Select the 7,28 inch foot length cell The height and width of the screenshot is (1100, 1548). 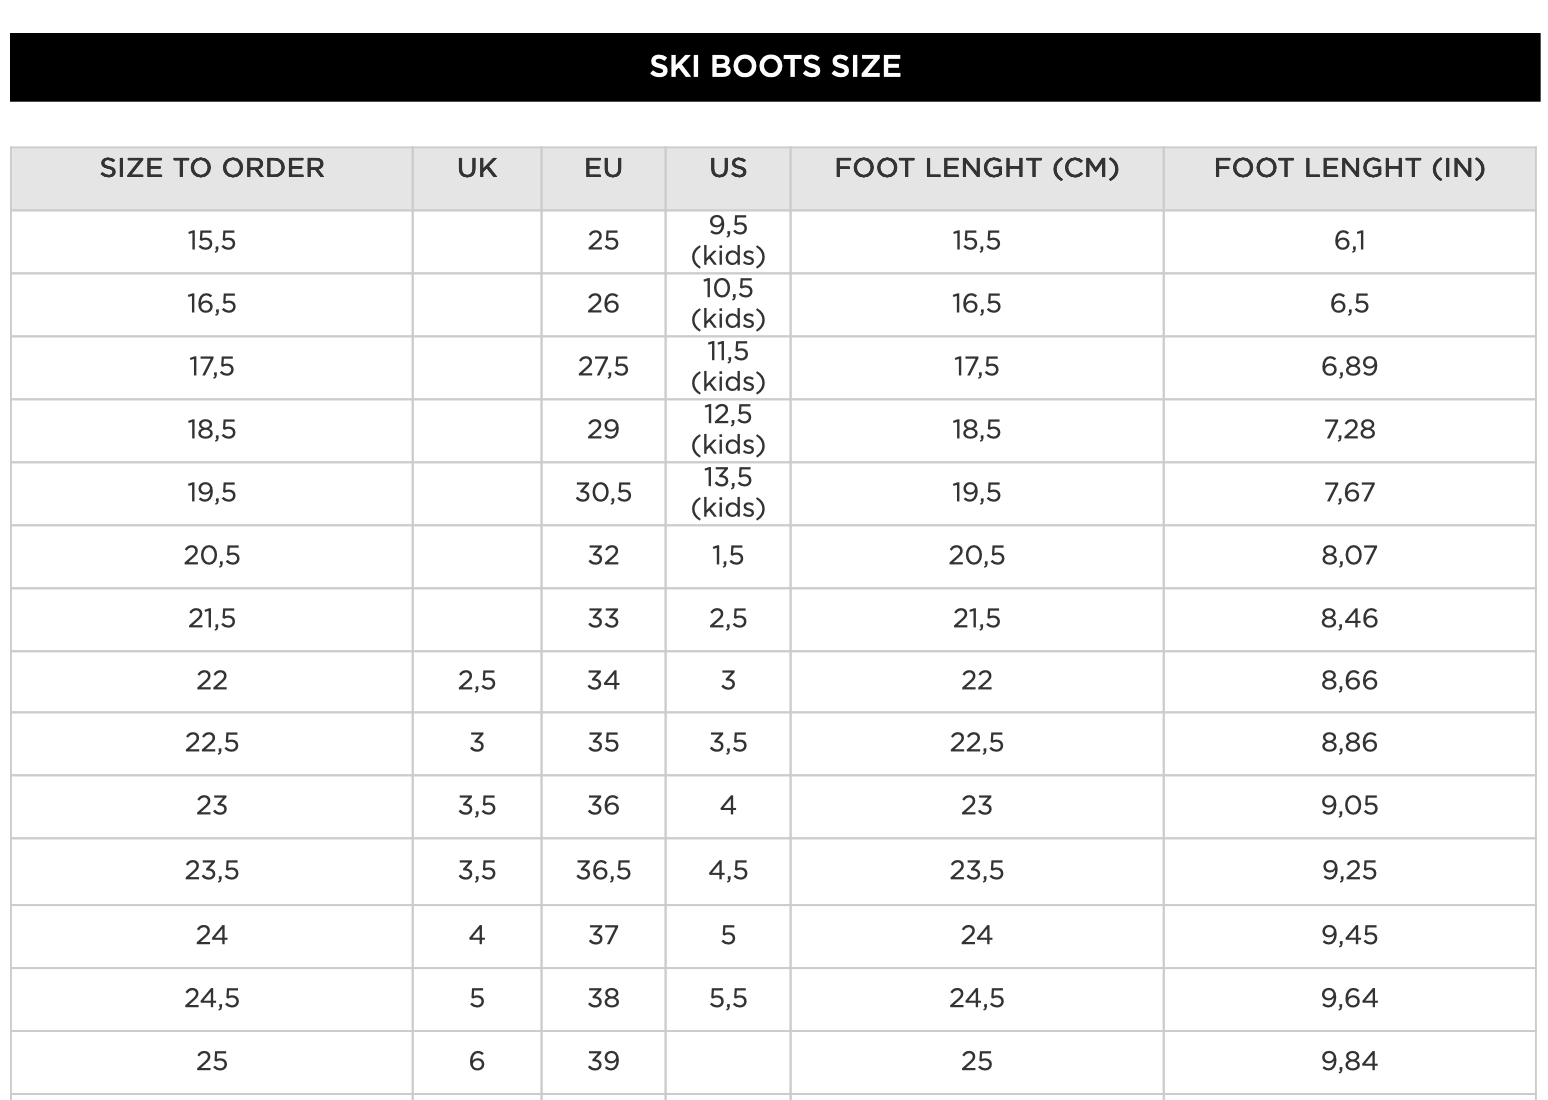click(1349, 430)
